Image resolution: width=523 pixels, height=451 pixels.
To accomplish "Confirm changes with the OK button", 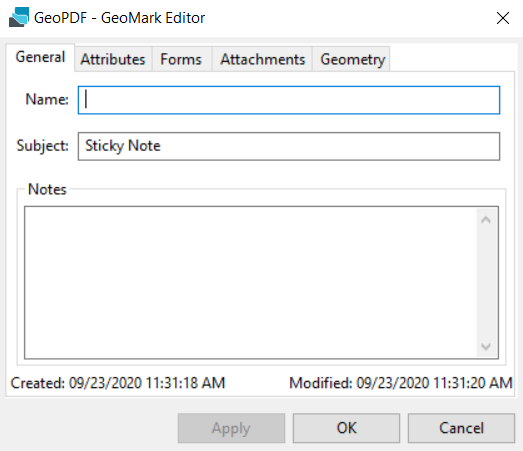I will (x=347, y=428).
